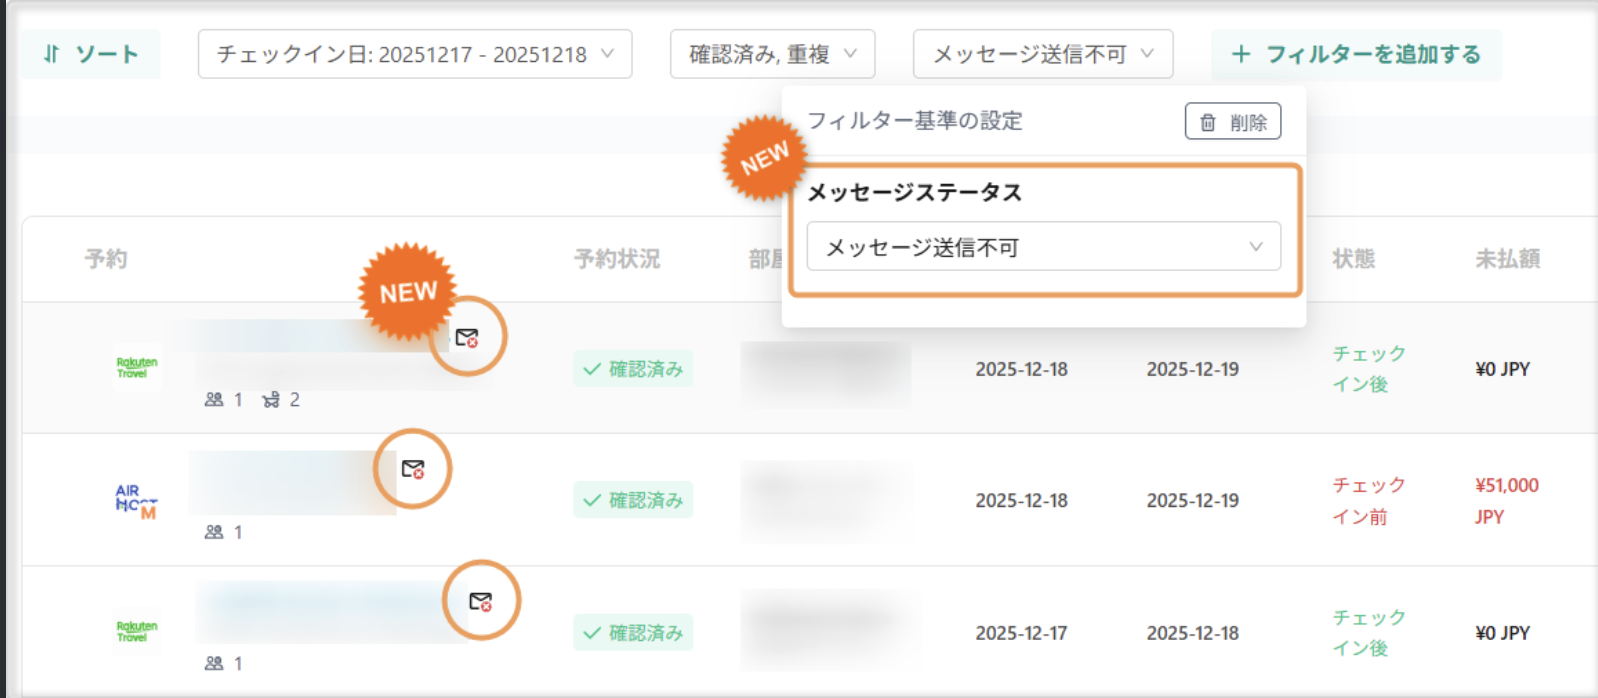This screenshot has height=698, width=1598.
Task: Click the Rakuten Travel logo in first row
Action: (137, 368)
